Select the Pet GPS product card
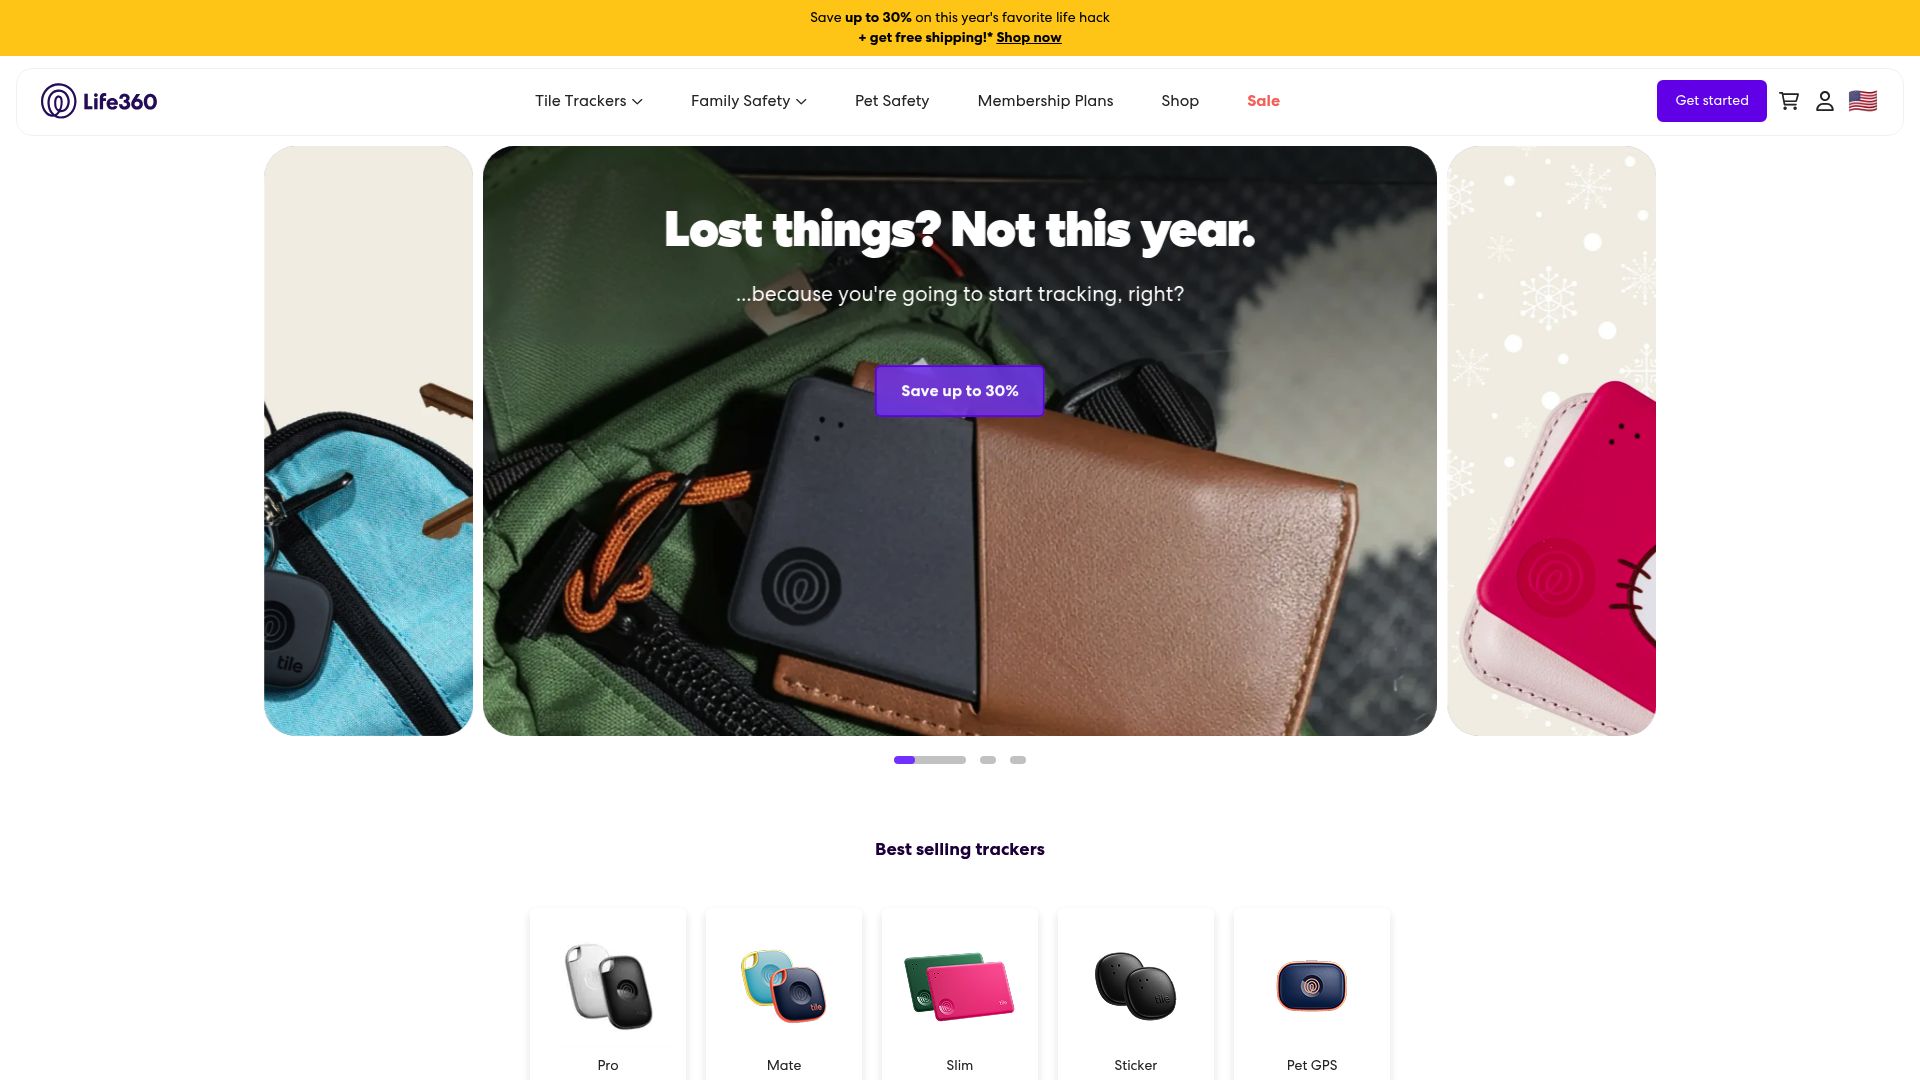 pos(1312,994)
